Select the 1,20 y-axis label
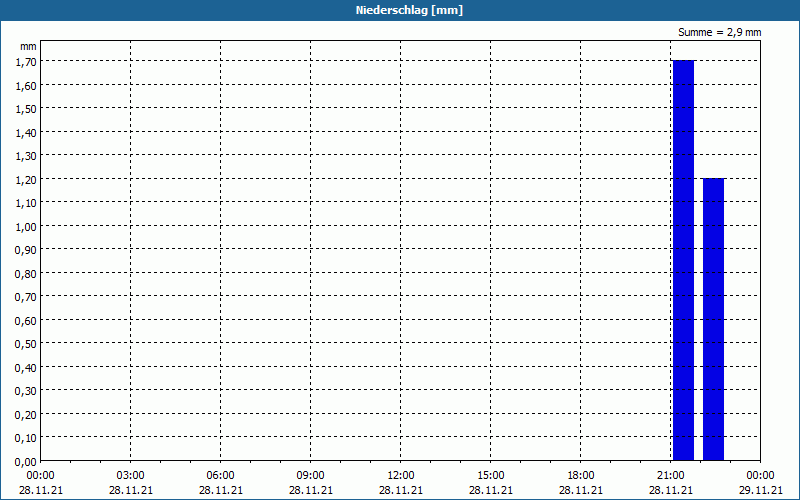This screenshot has height=500, width=800. click(26, 180)
